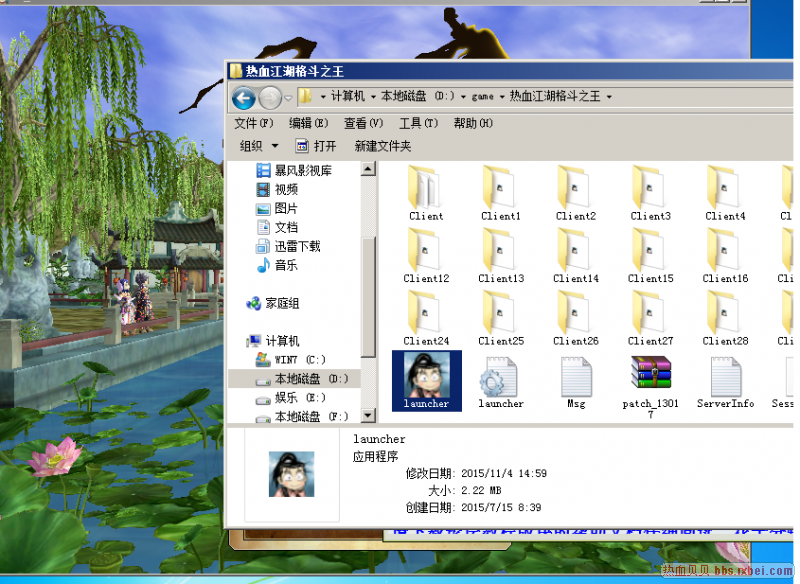
Task: Select WIN7 (C:) drive in sidebar
Action: pos(299,359)
